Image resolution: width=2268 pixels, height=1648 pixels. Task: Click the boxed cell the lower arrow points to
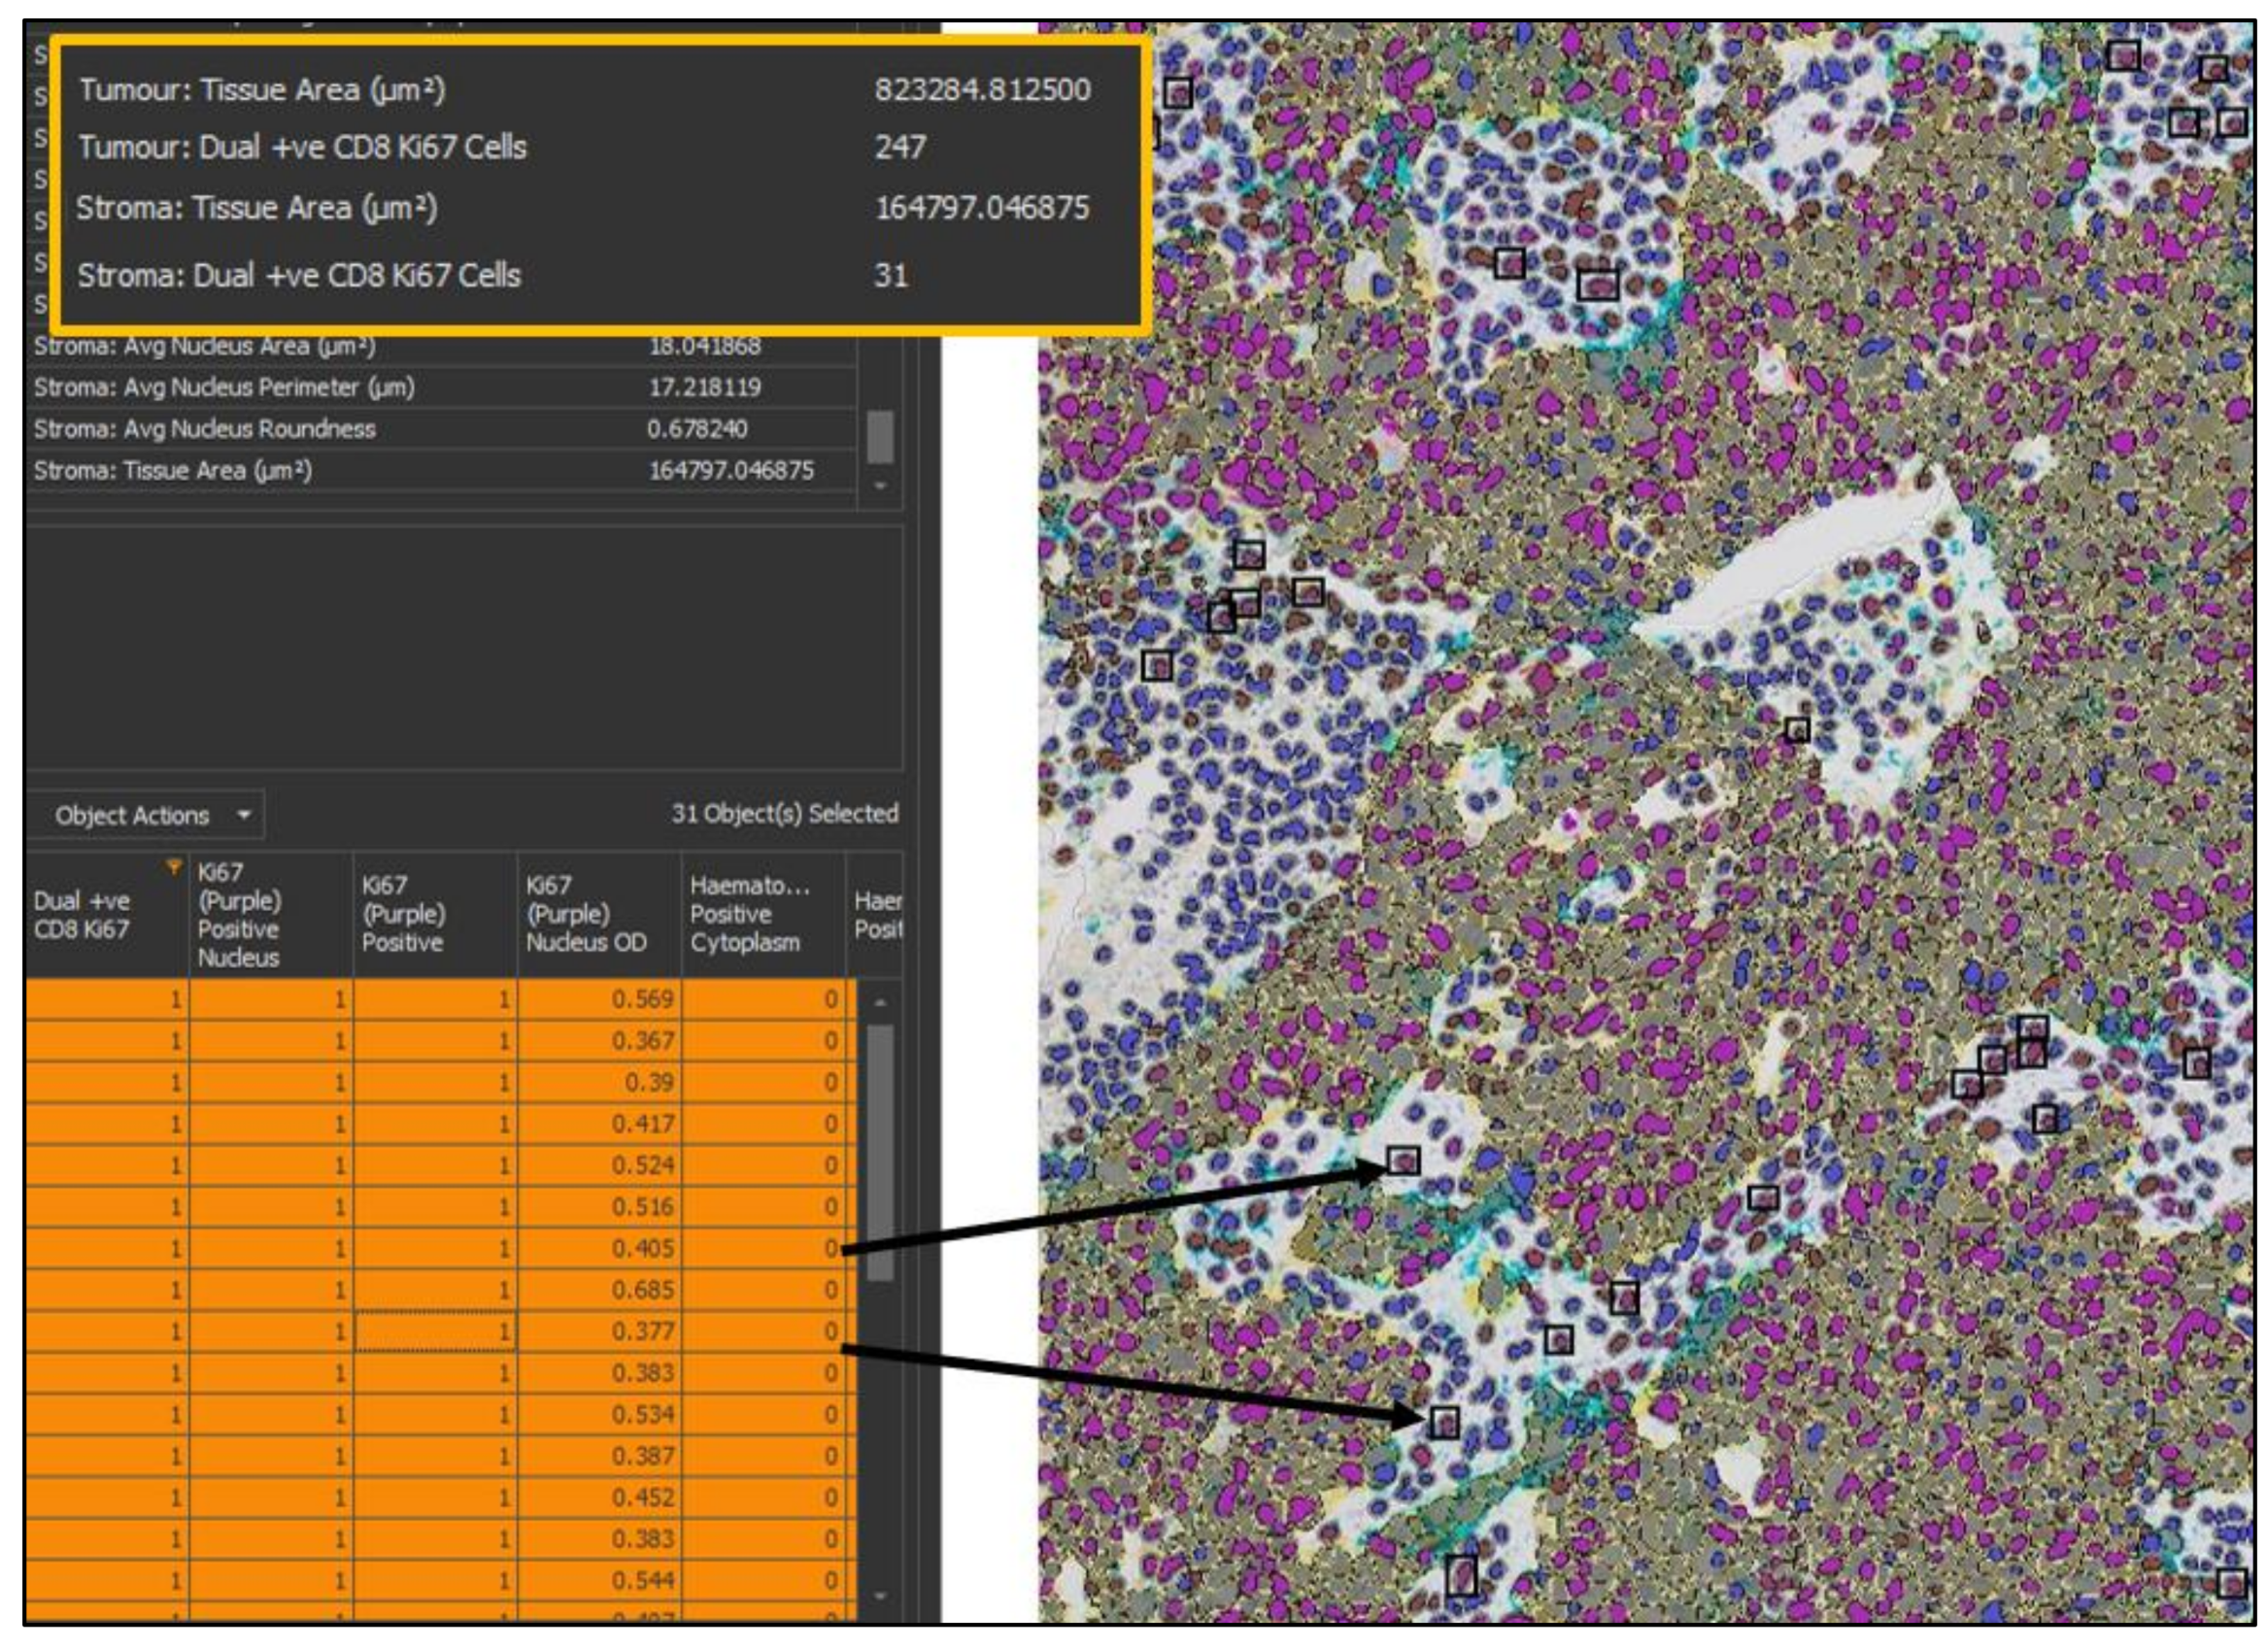tap(1443, 1421)
